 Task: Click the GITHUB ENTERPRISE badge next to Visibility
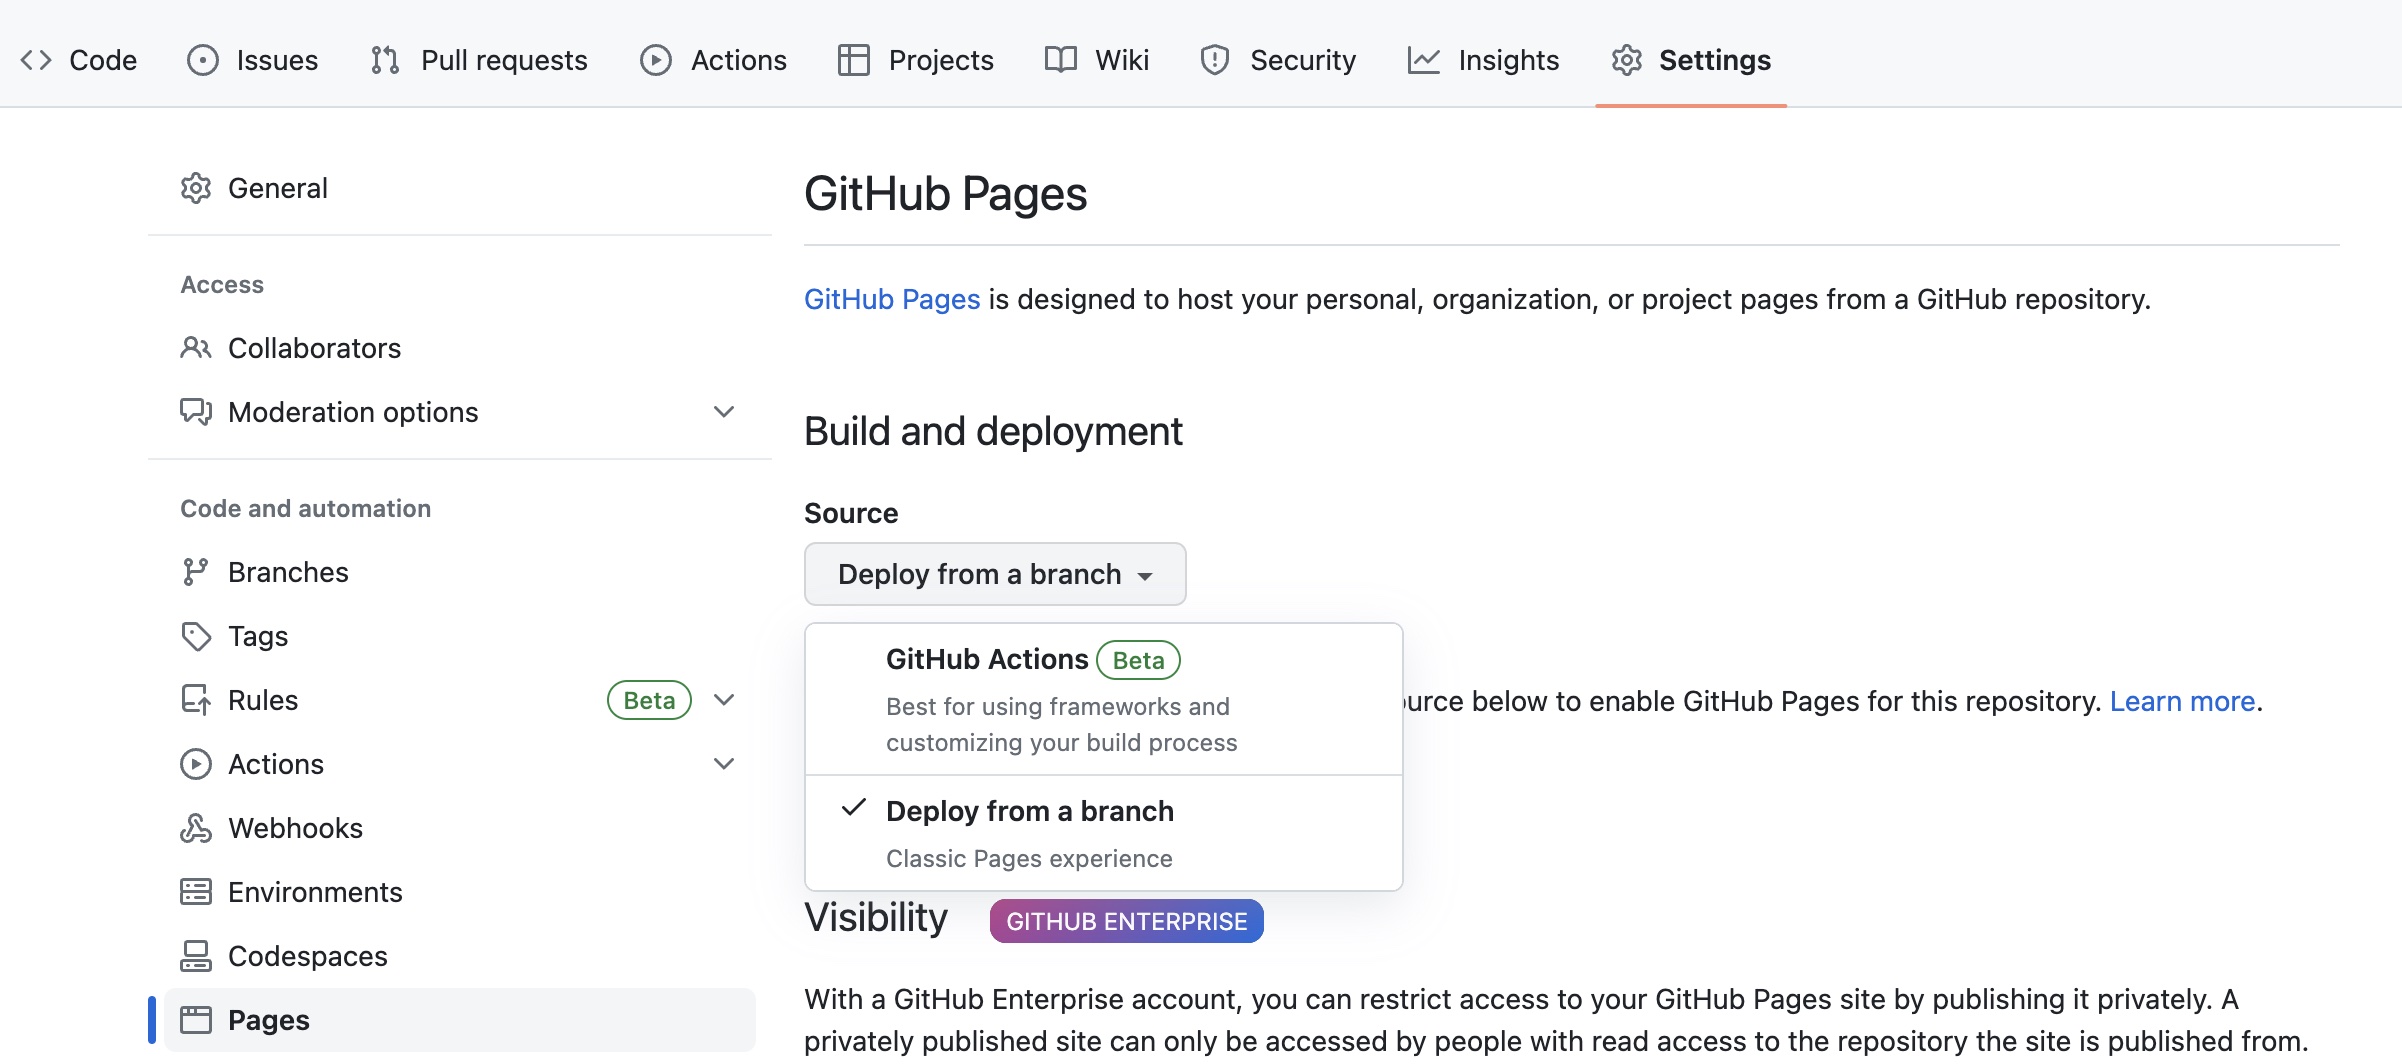(x=1125, y=920)
